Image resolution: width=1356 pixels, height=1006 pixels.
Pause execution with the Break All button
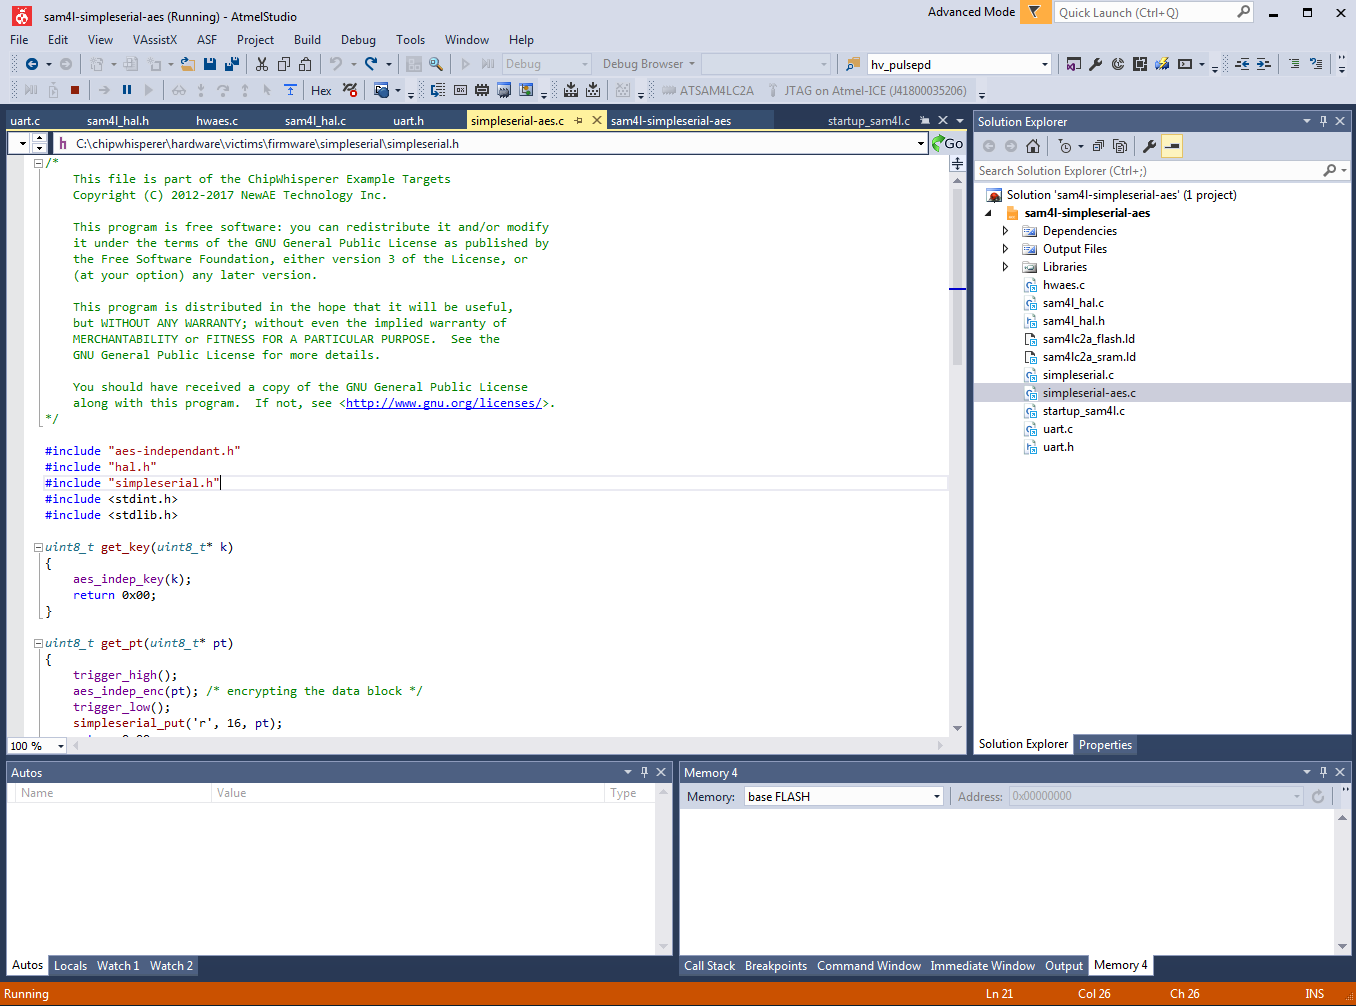[x=127, y=90]
